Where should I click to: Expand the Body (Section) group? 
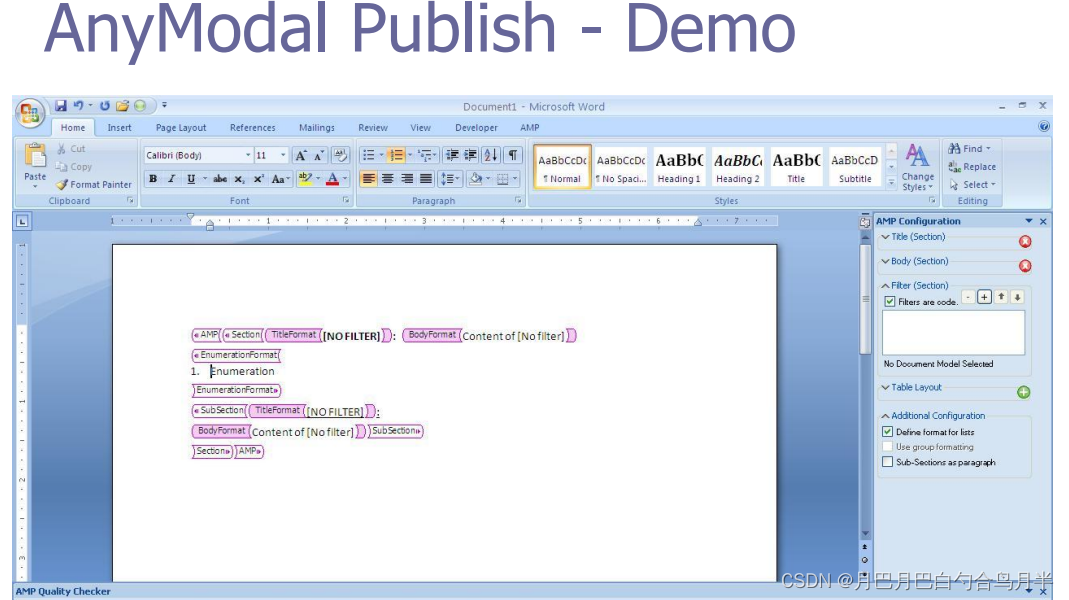(x=886, y=261)
